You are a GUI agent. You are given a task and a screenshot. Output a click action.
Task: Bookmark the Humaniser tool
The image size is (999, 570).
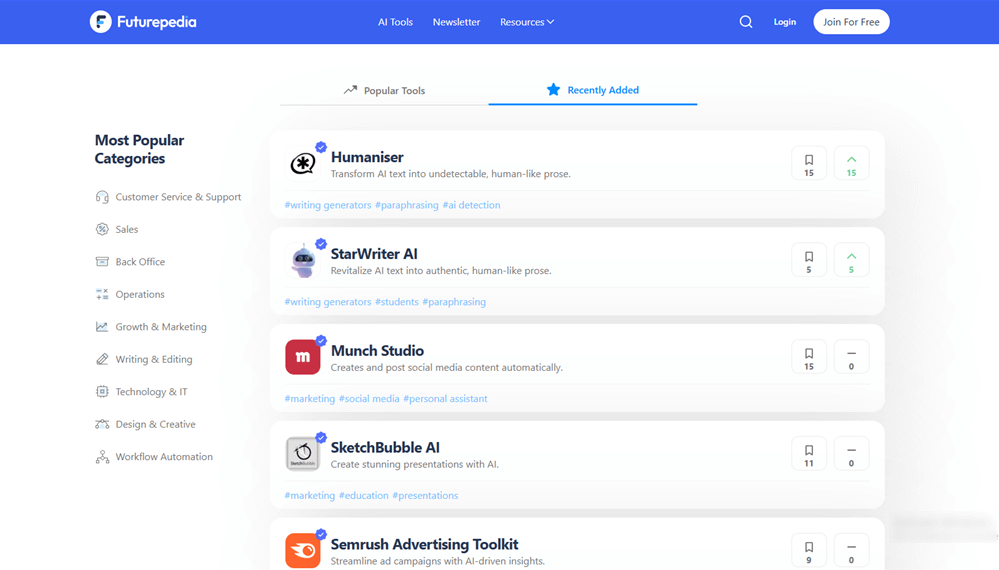click(809, 164)
